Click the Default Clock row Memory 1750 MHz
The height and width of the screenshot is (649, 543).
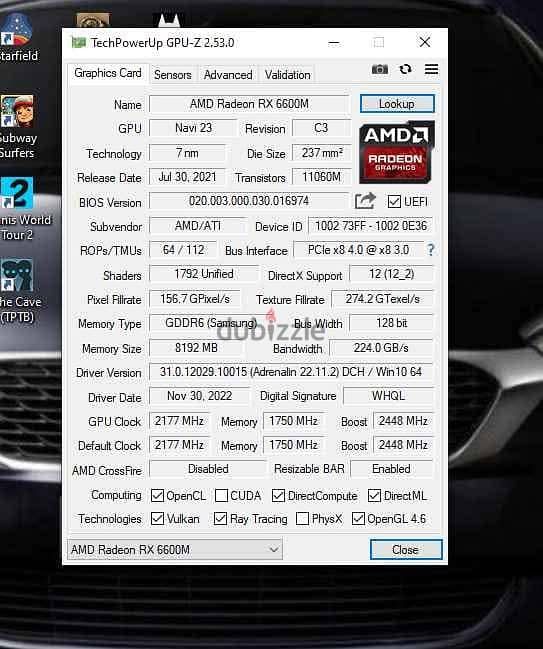[x=293, y=445]
